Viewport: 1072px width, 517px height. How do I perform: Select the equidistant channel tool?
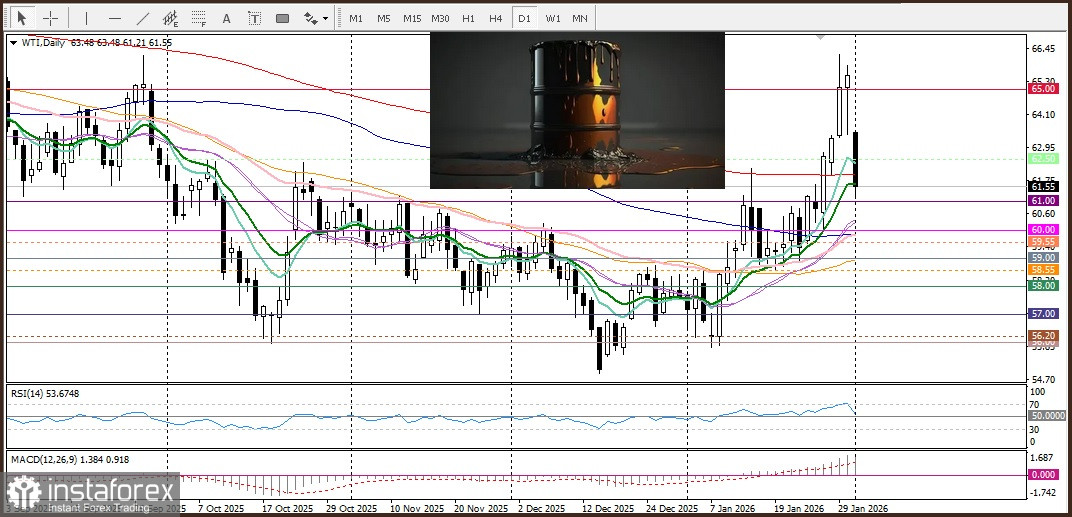click(172, 18)
